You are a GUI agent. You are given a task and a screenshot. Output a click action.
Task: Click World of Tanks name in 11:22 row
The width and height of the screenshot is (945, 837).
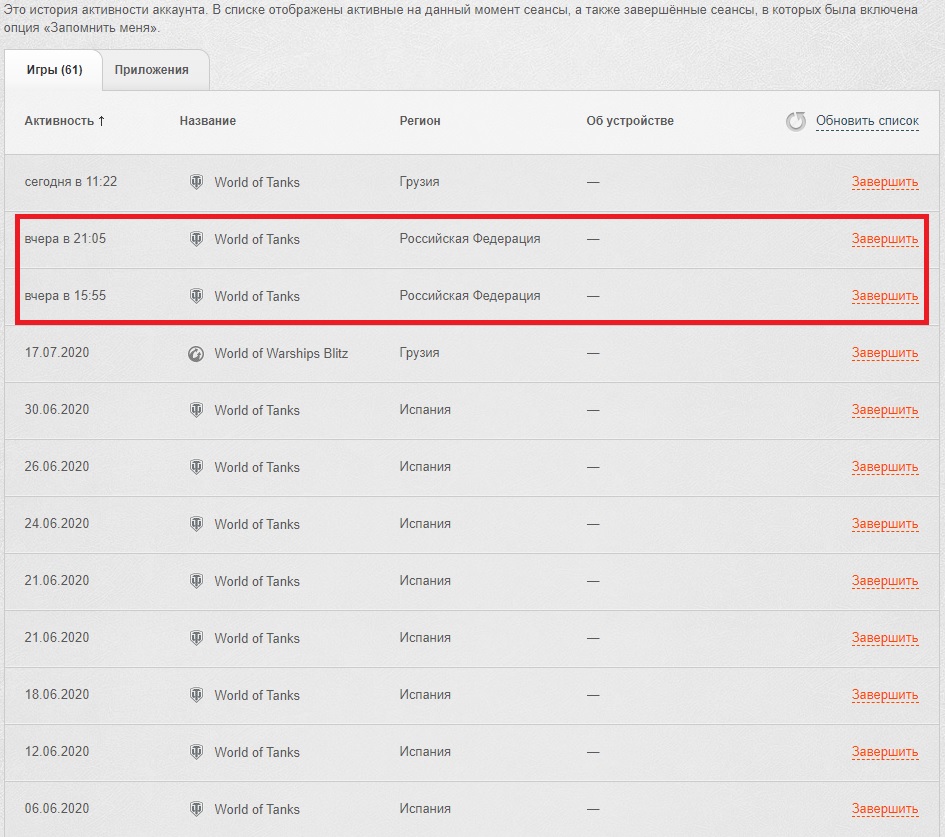point(257,182)
